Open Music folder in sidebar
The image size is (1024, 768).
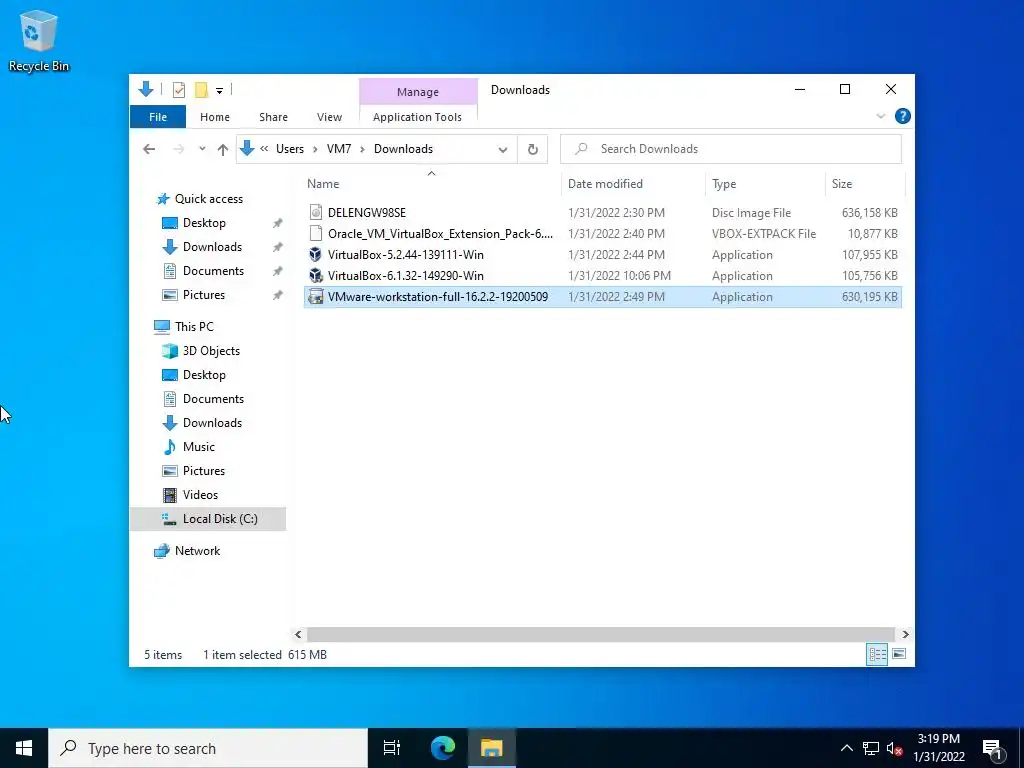[199, 447]
